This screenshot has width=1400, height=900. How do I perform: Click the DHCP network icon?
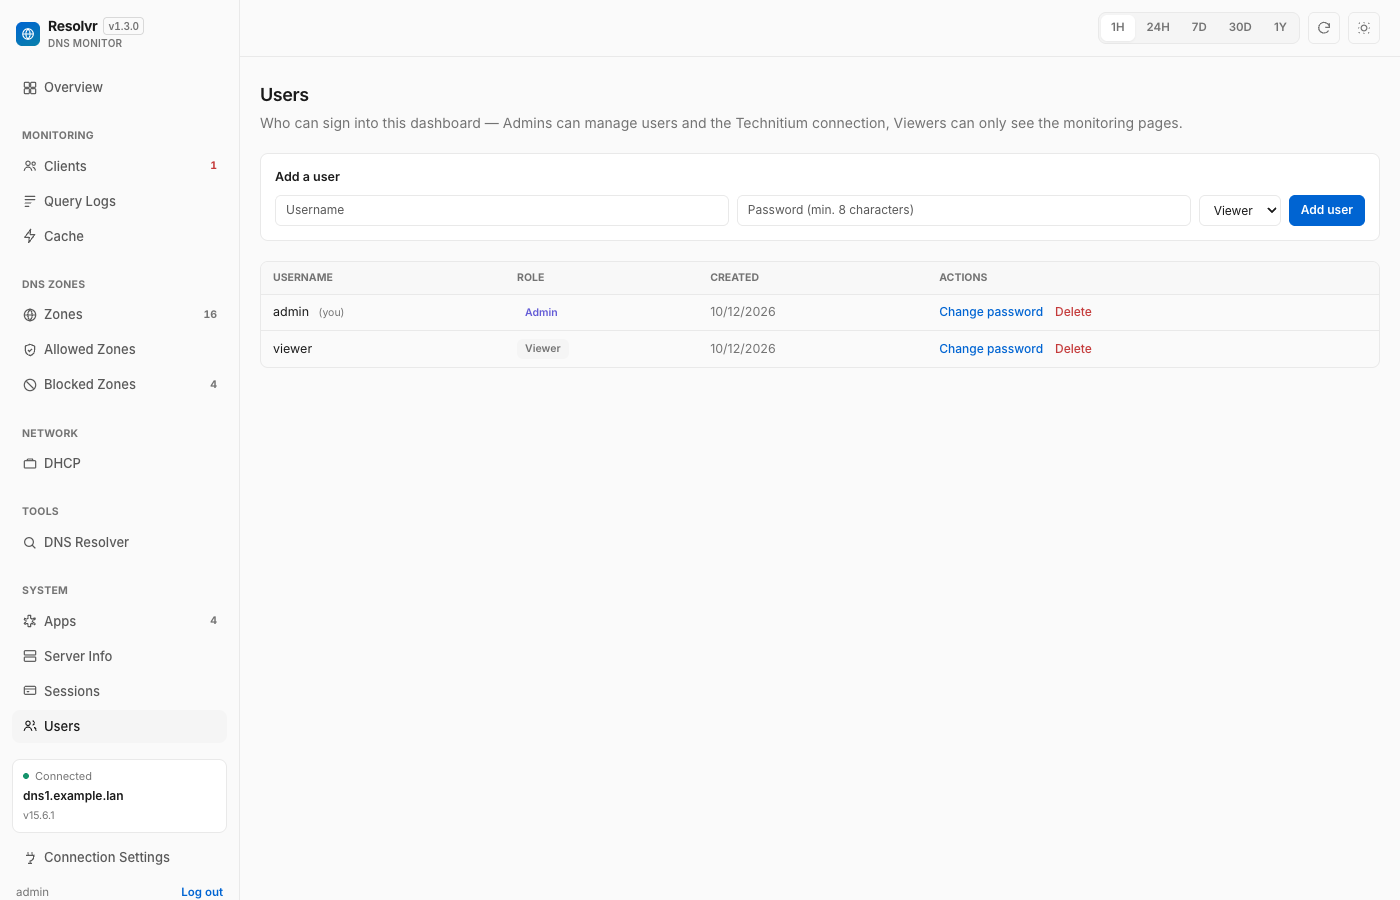pos(30,464)
